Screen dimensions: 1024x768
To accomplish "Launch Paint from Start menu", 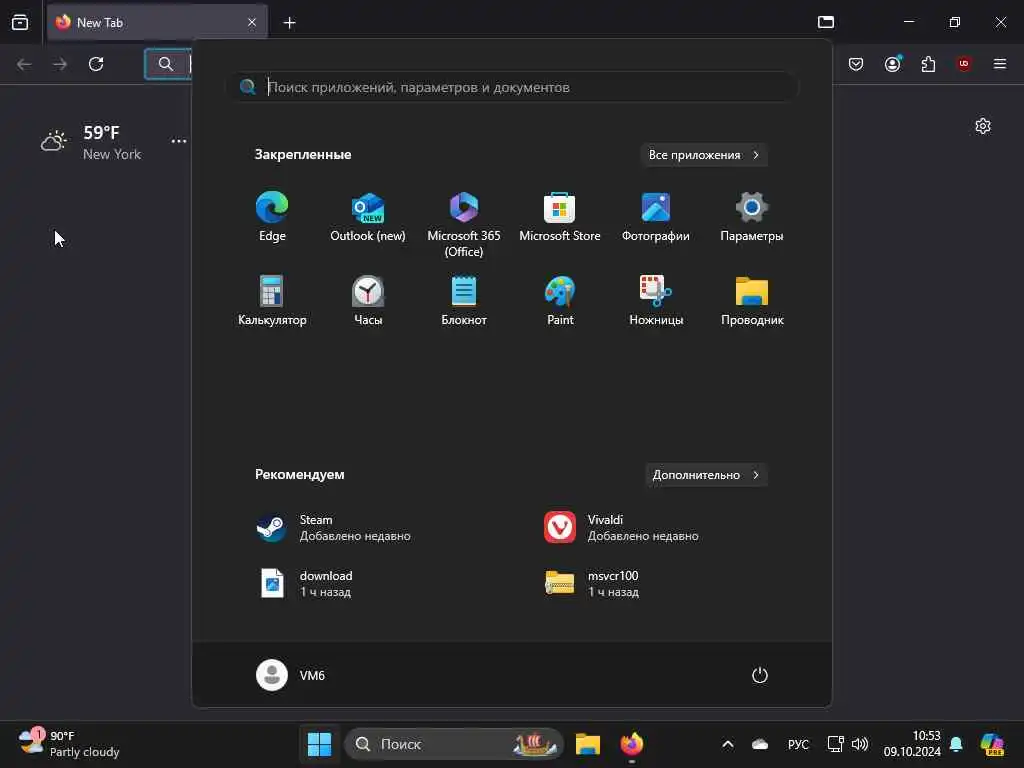I will click(560, 300).
